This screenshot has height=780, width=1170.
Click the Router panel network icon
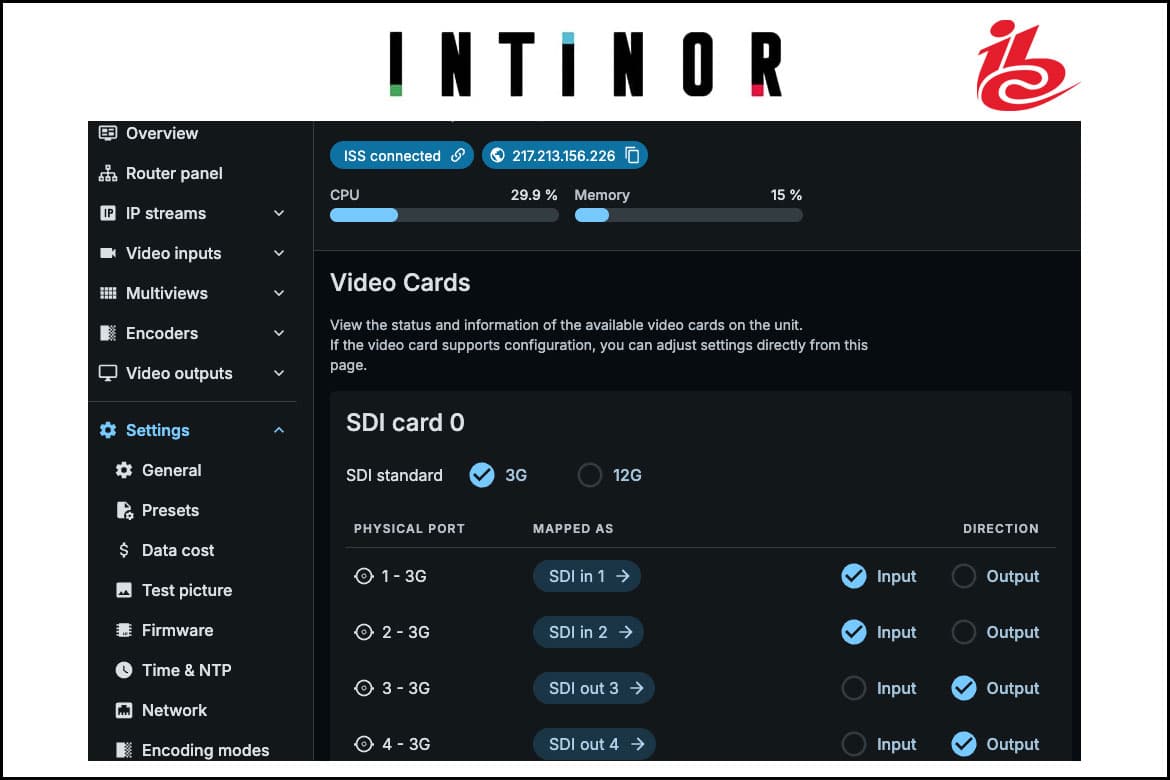tap(108, 173)
